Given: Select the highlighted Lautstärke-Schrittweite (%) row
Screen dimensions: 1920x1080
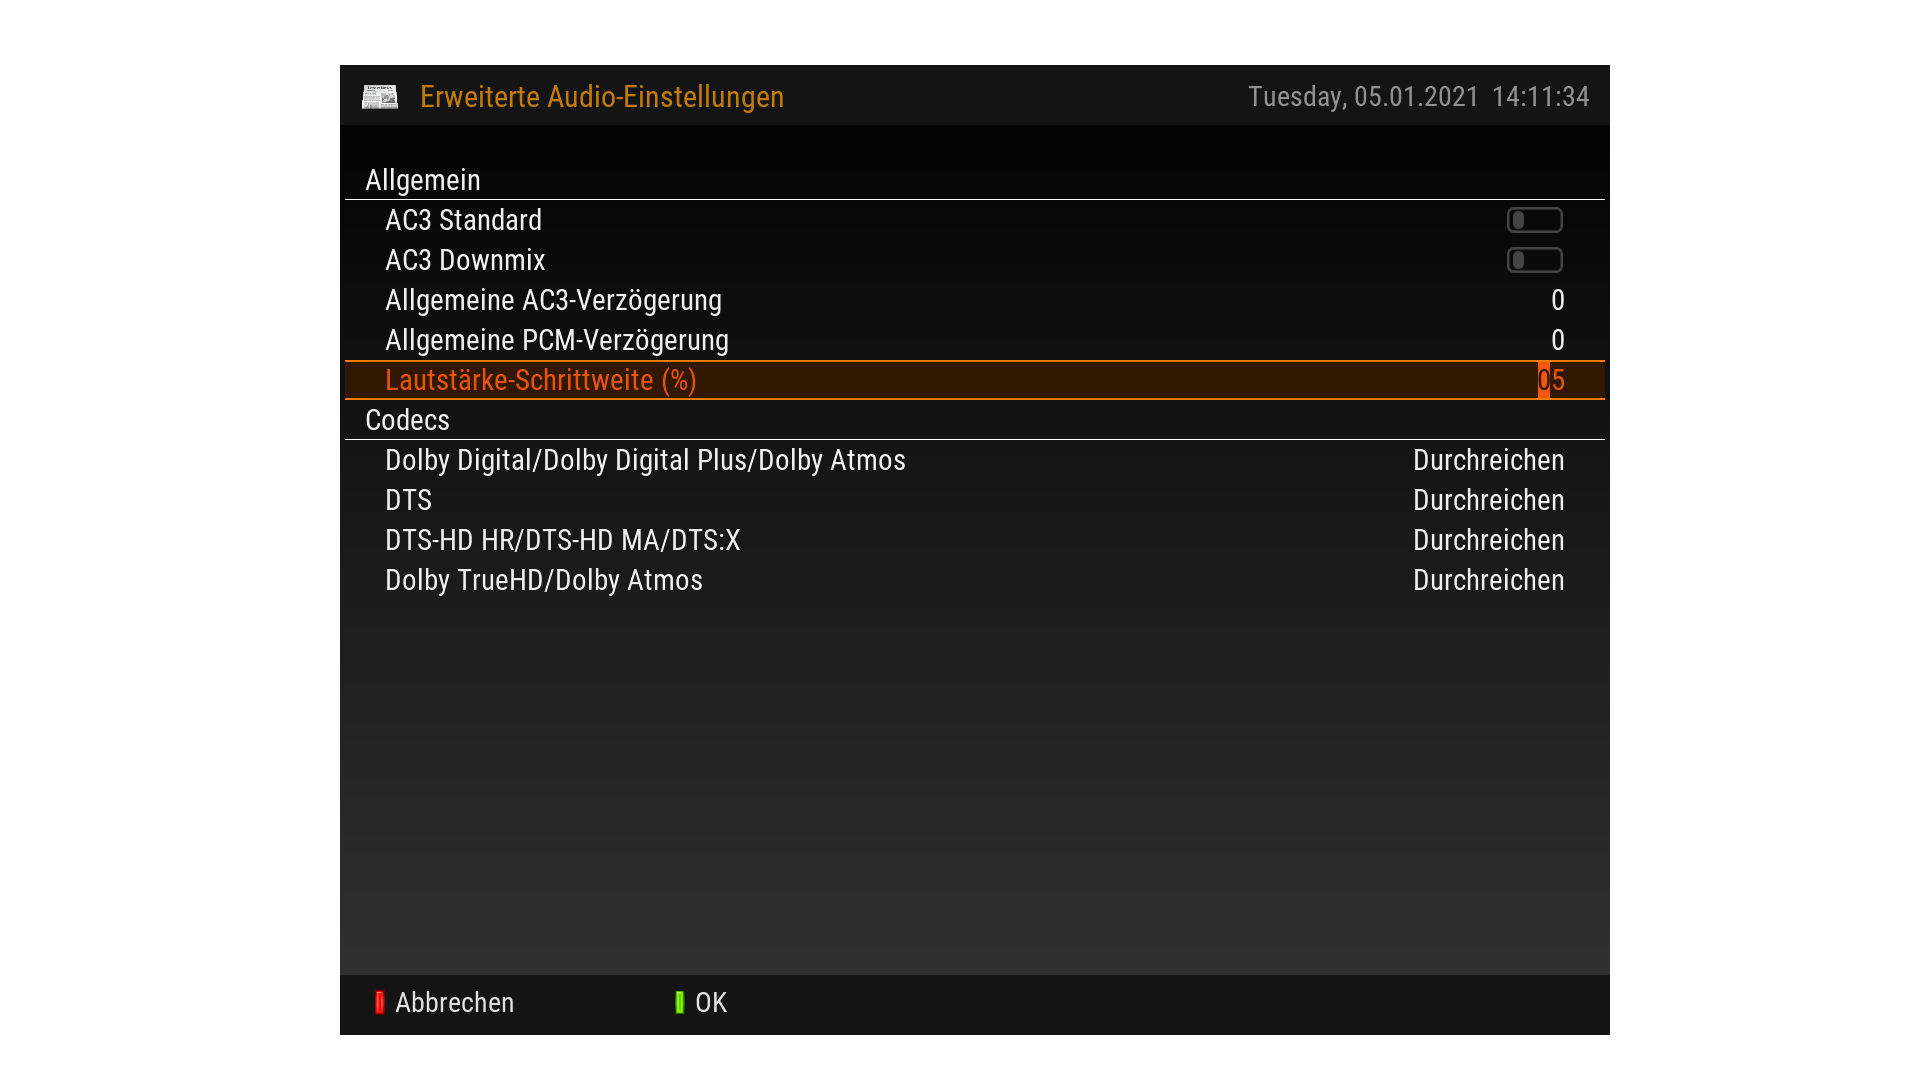Looking at the screenshot, I should tap(975, 380).
